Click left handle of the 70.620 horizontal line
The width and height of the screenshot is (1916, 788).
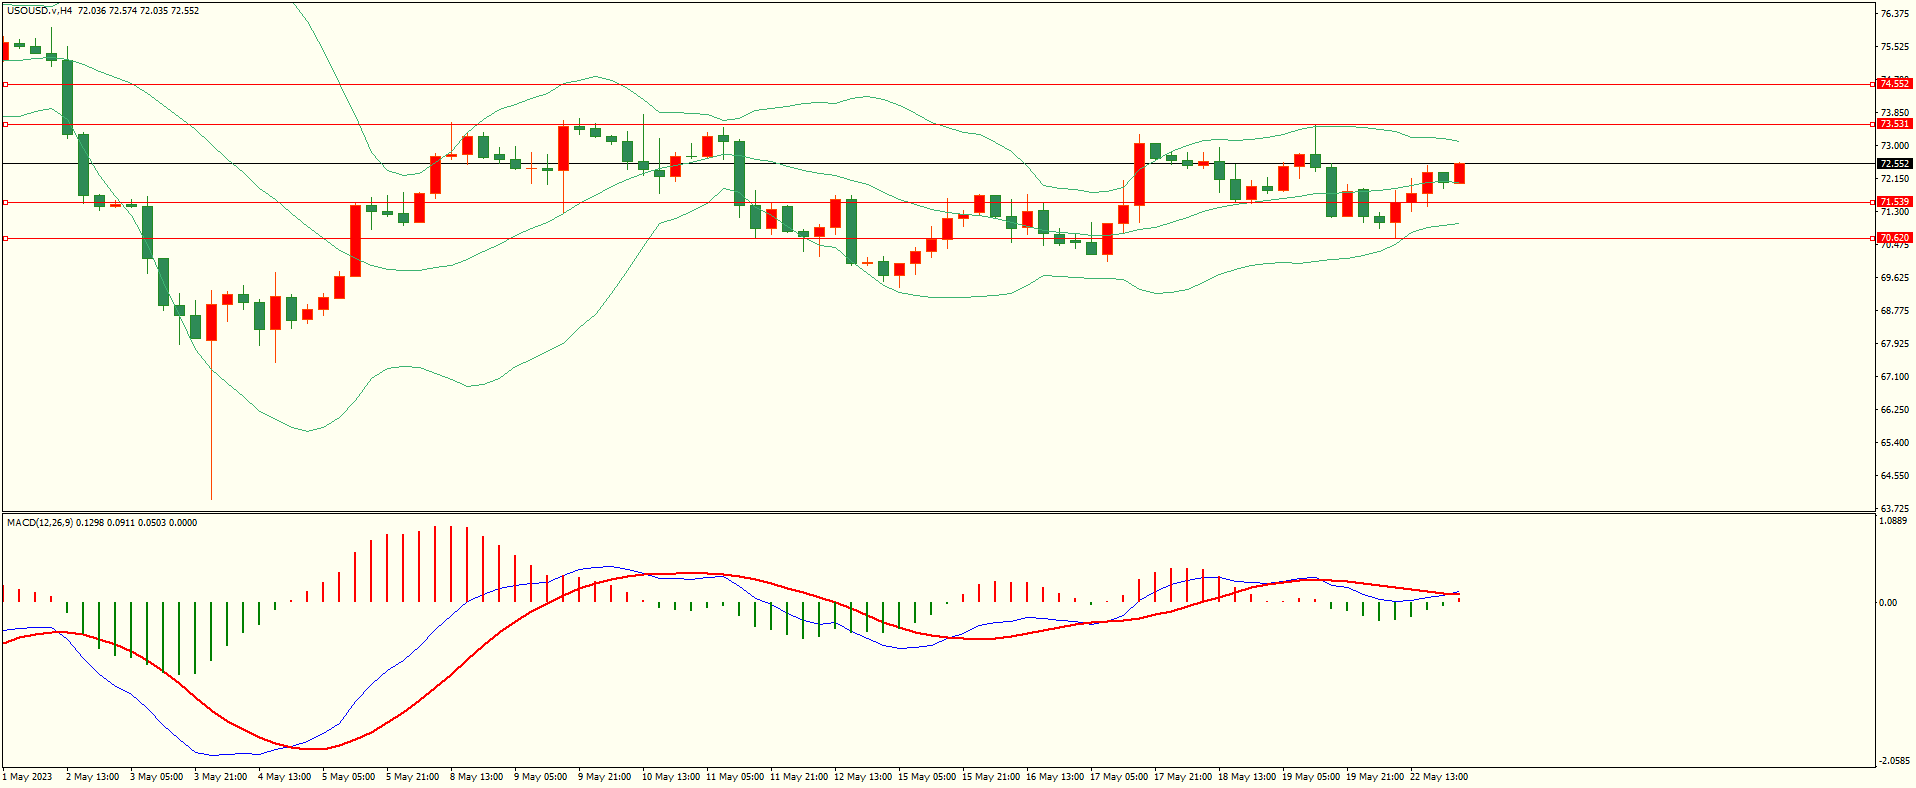5,238
